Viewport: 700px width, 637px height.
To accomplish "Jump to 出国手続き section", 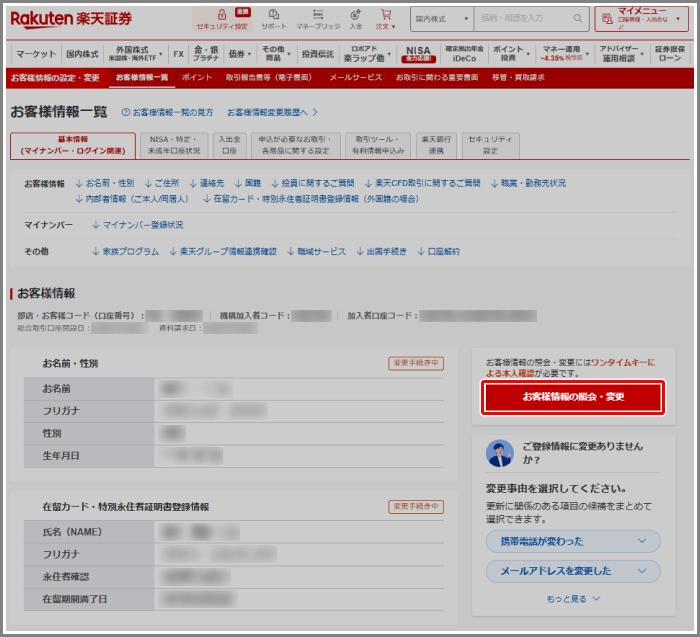I will [x=382, y=252].
